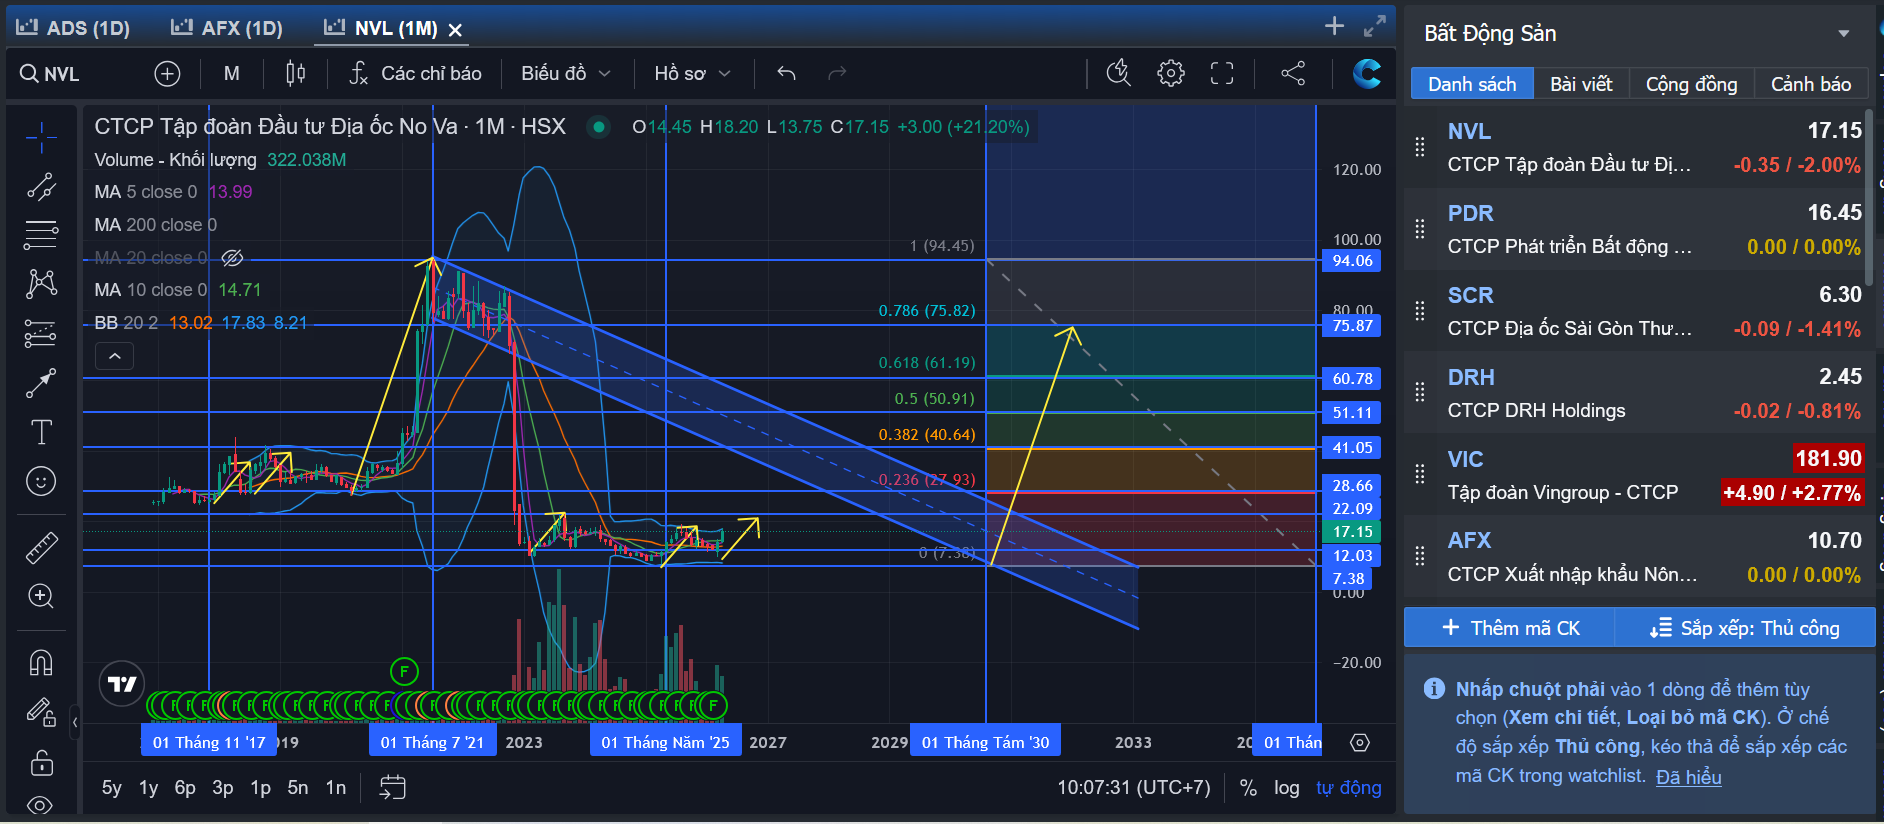1884x824 pixels.
Task: Set range to 6p
Action: [x=185, y=788]
